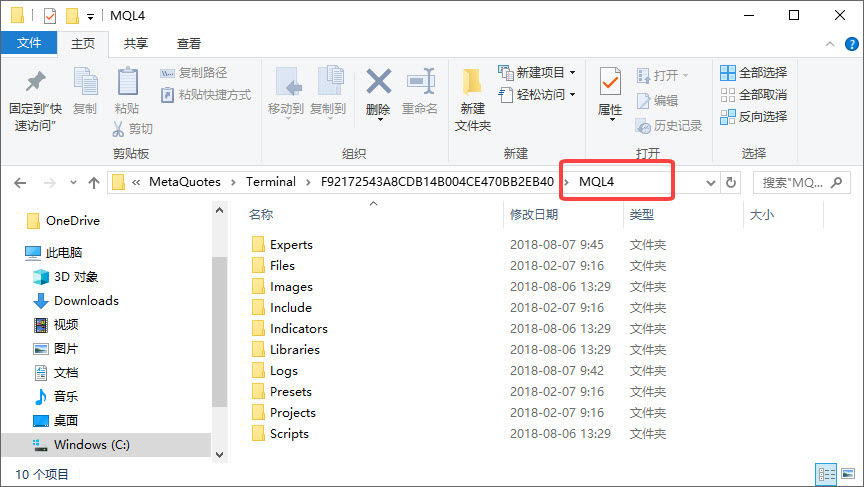Screen dimensions: 864x487
Task: Open the View ribbon tab
Action: pos(188,44)
